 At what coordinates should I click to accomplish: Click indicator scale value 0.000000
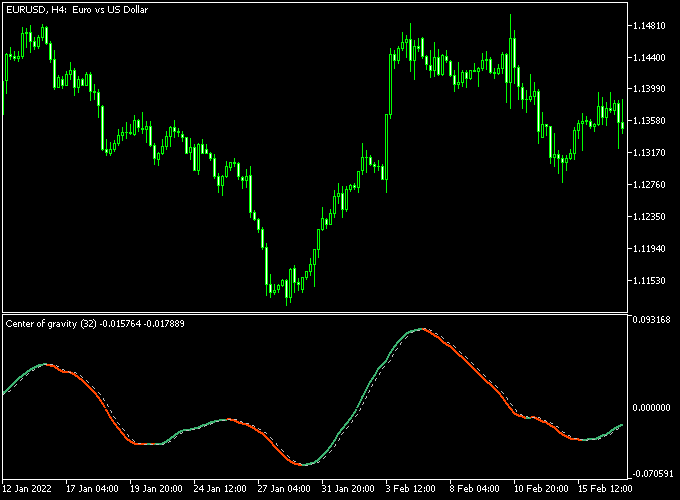[651, 408]
